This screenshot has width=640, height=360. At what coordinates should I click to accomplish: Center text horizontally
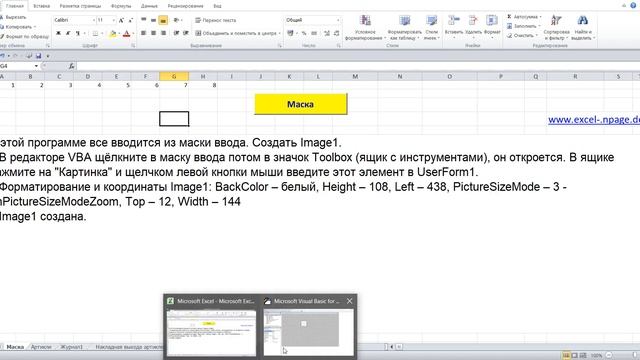click(153, 33)
